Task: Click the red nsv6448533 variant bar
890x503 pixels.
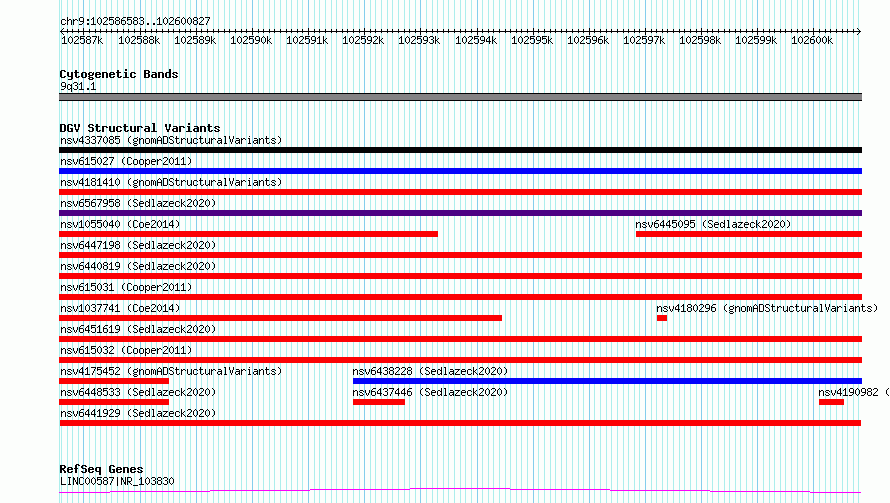Action: (x=114, y=402)
